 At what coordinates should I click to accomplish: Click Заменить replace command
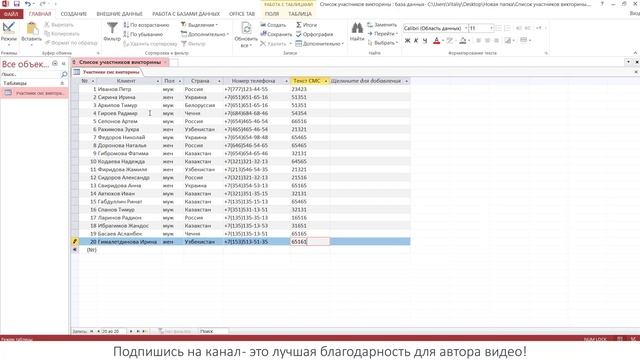point(382,25)
